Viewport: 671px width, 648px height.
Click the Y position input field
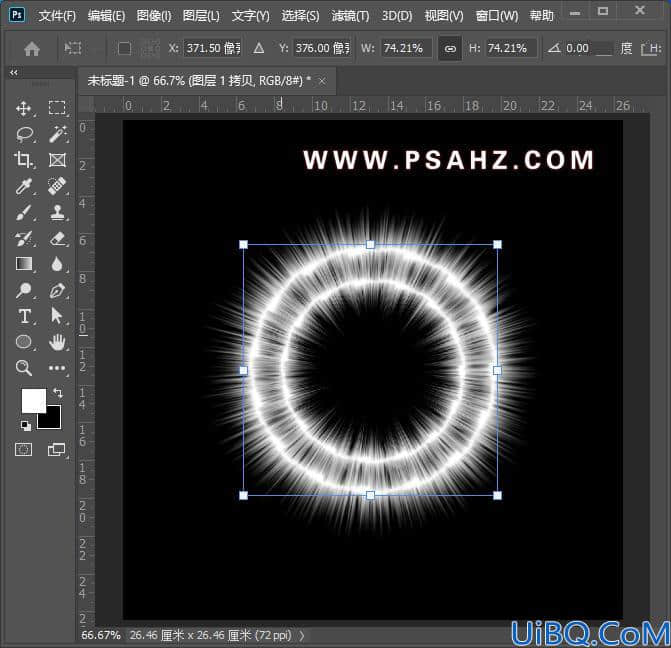322,48
